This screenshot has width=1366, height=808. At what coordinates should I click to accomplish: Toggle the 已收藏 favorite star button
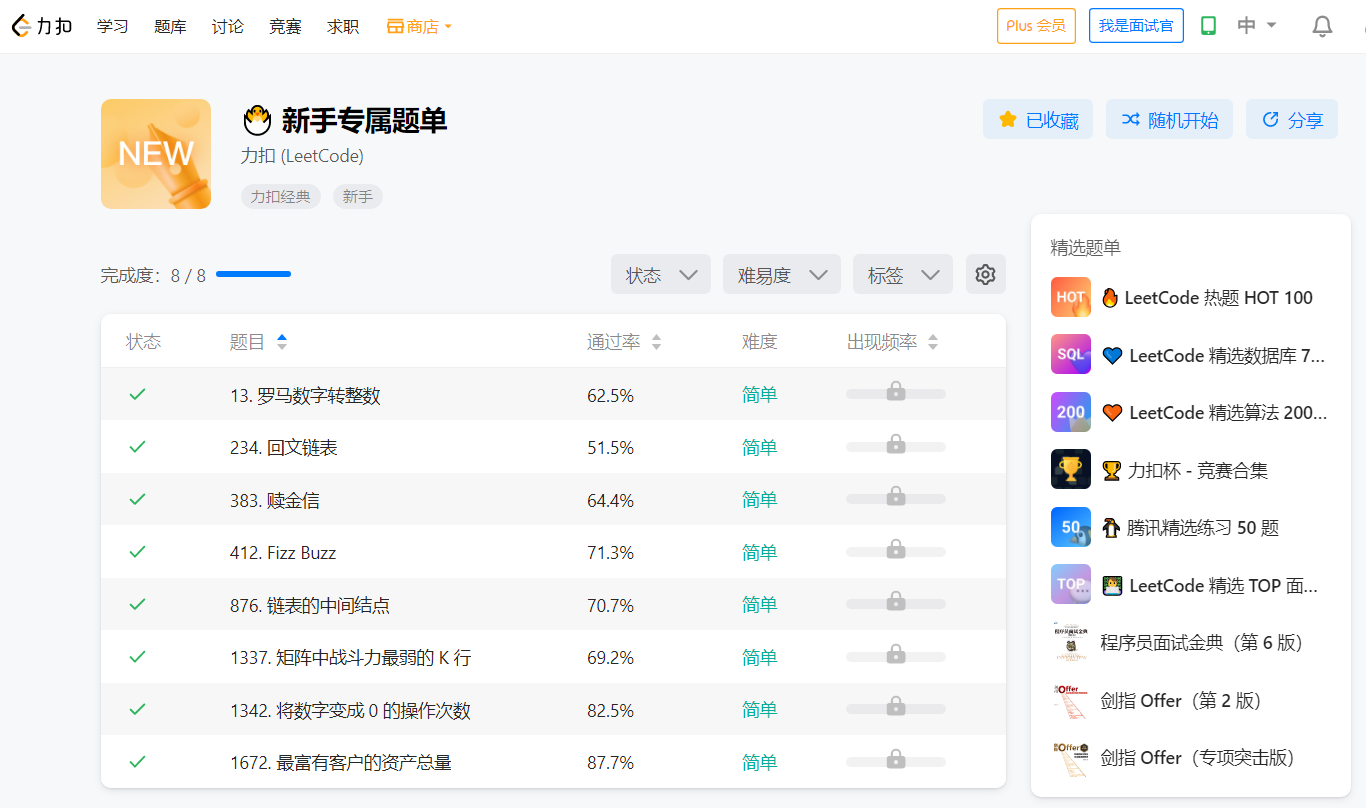1038,120
